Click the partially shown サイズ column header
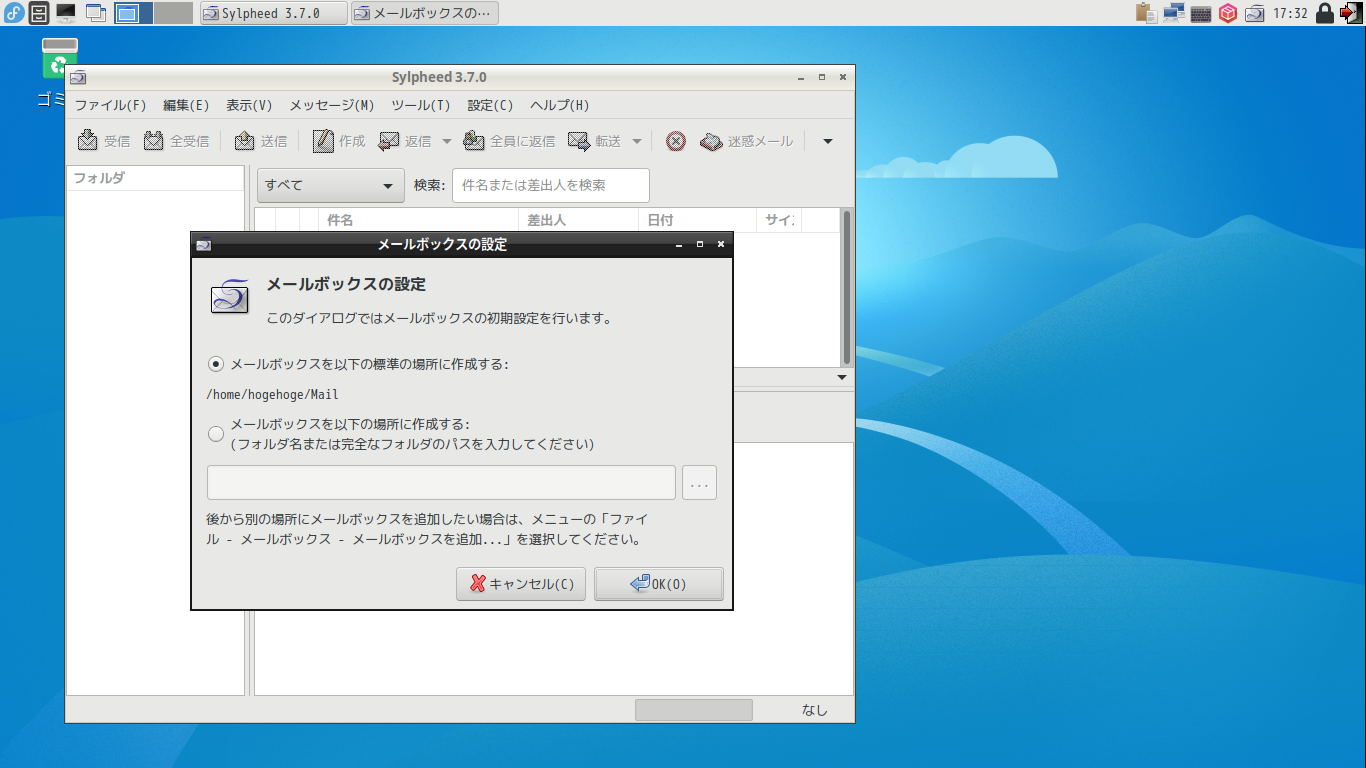Viewport: 1366px width, 768px height. click(779, 220)
